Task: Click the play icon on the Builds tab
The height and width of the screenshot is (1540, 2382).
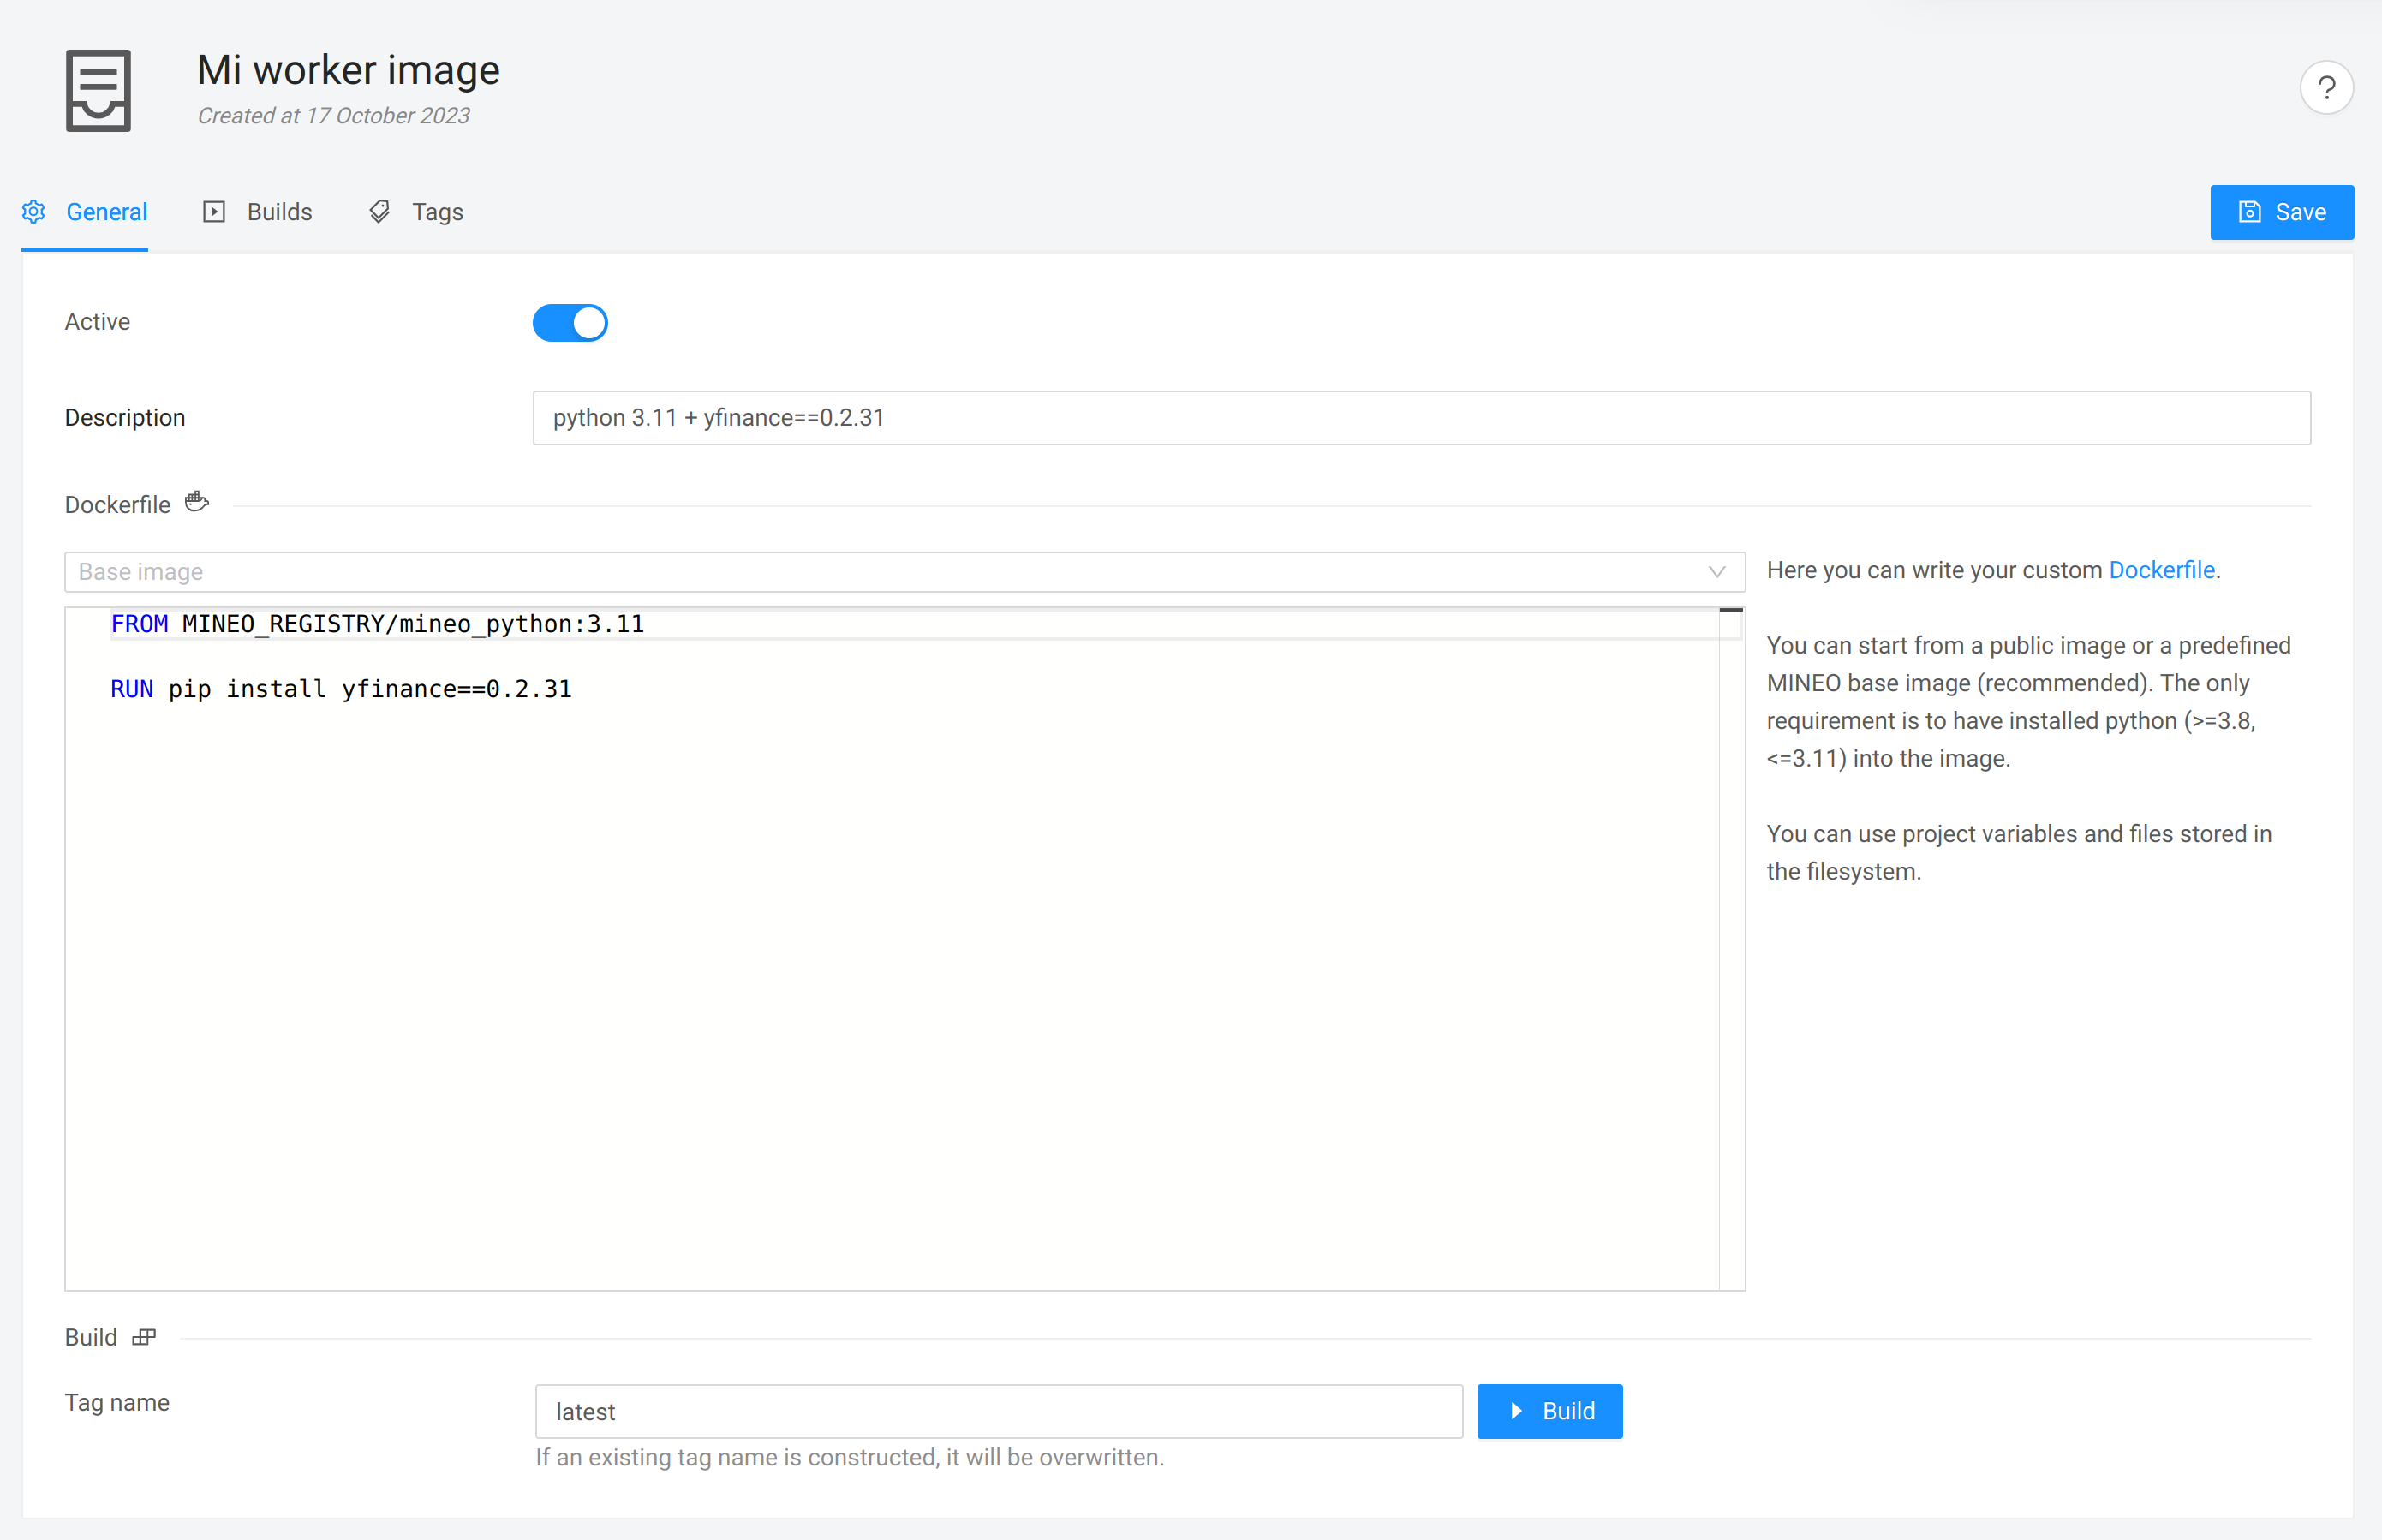Action: coord(214,211)
